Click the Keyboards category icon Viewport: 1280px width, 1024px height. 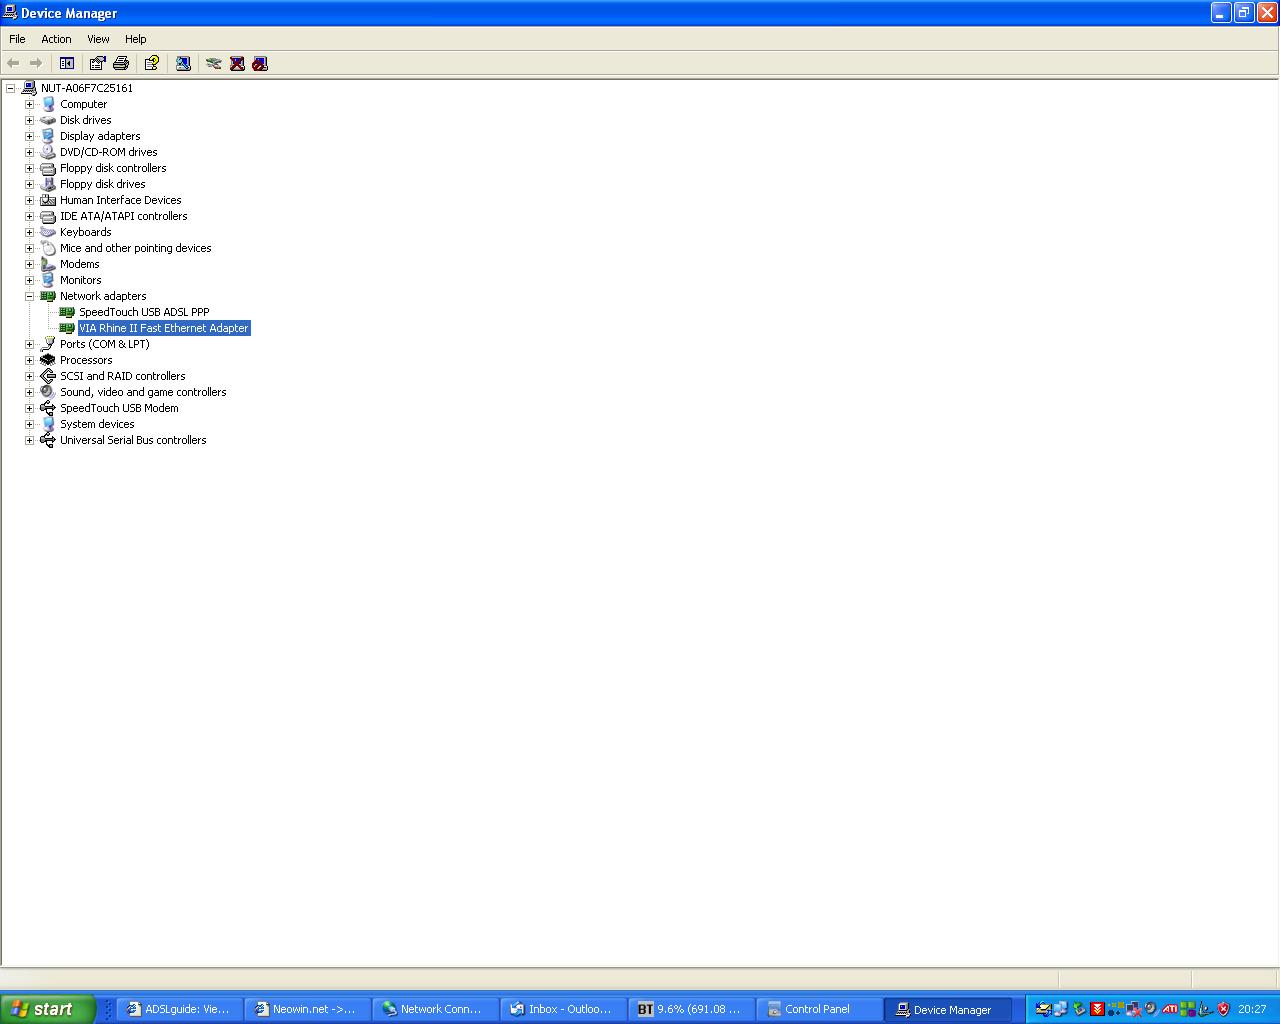tap(48, 232)
